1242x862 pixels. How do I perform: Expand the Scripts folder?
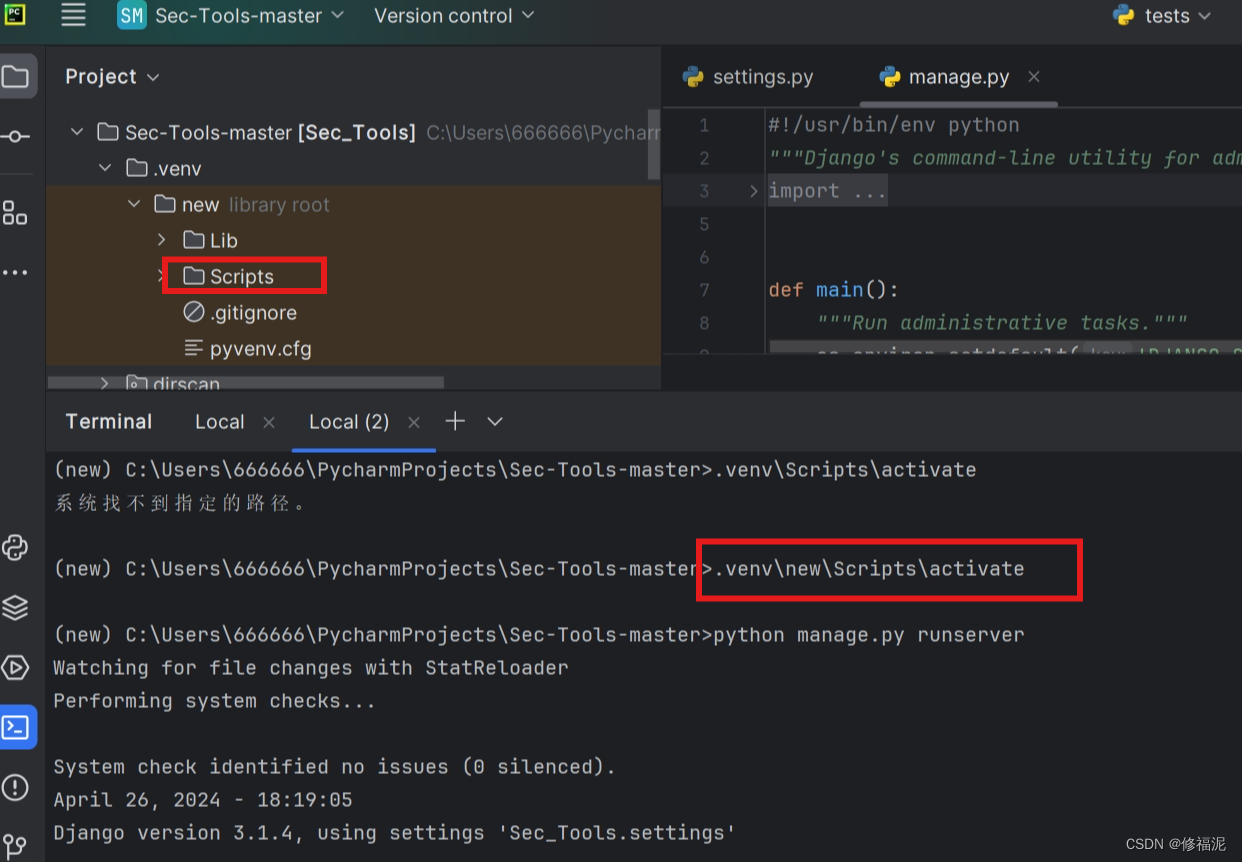pyautogui.click(x=162, y=275)
